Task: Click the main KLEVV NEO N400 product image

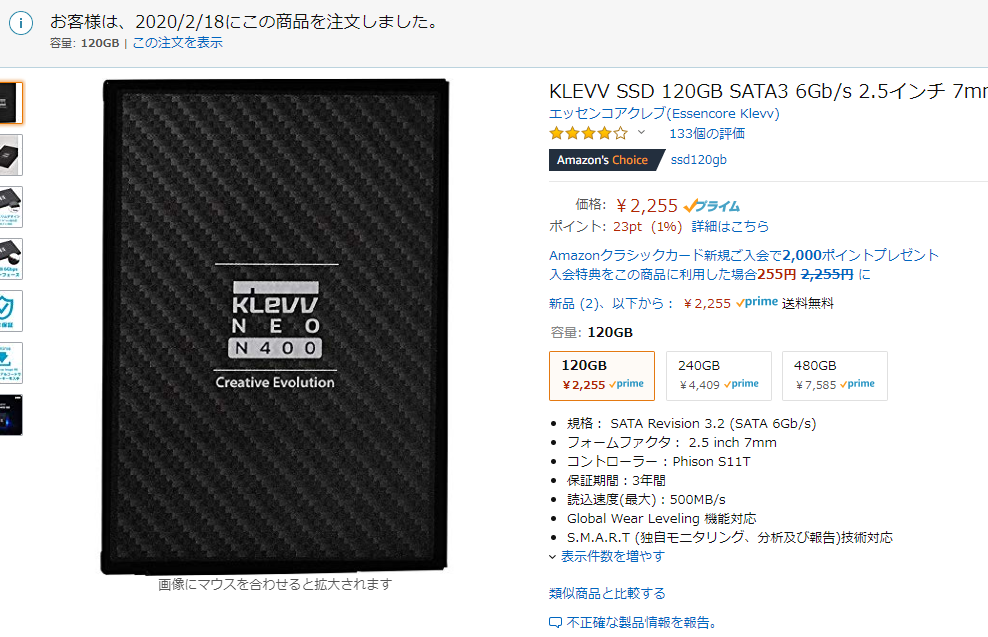Action: coord(275,326)
